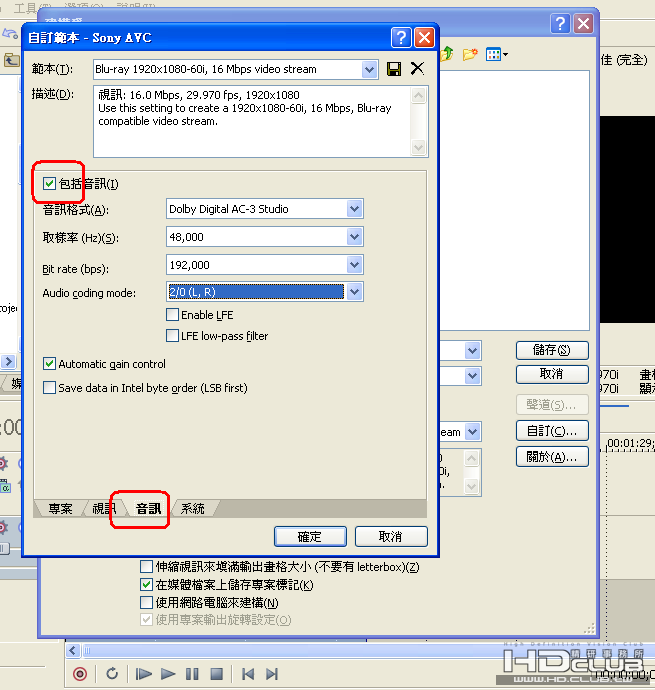Pause playback in transport bar
The height and width of the screenshot is (690, 655).
pyautogui.click(x=192, y=674)
